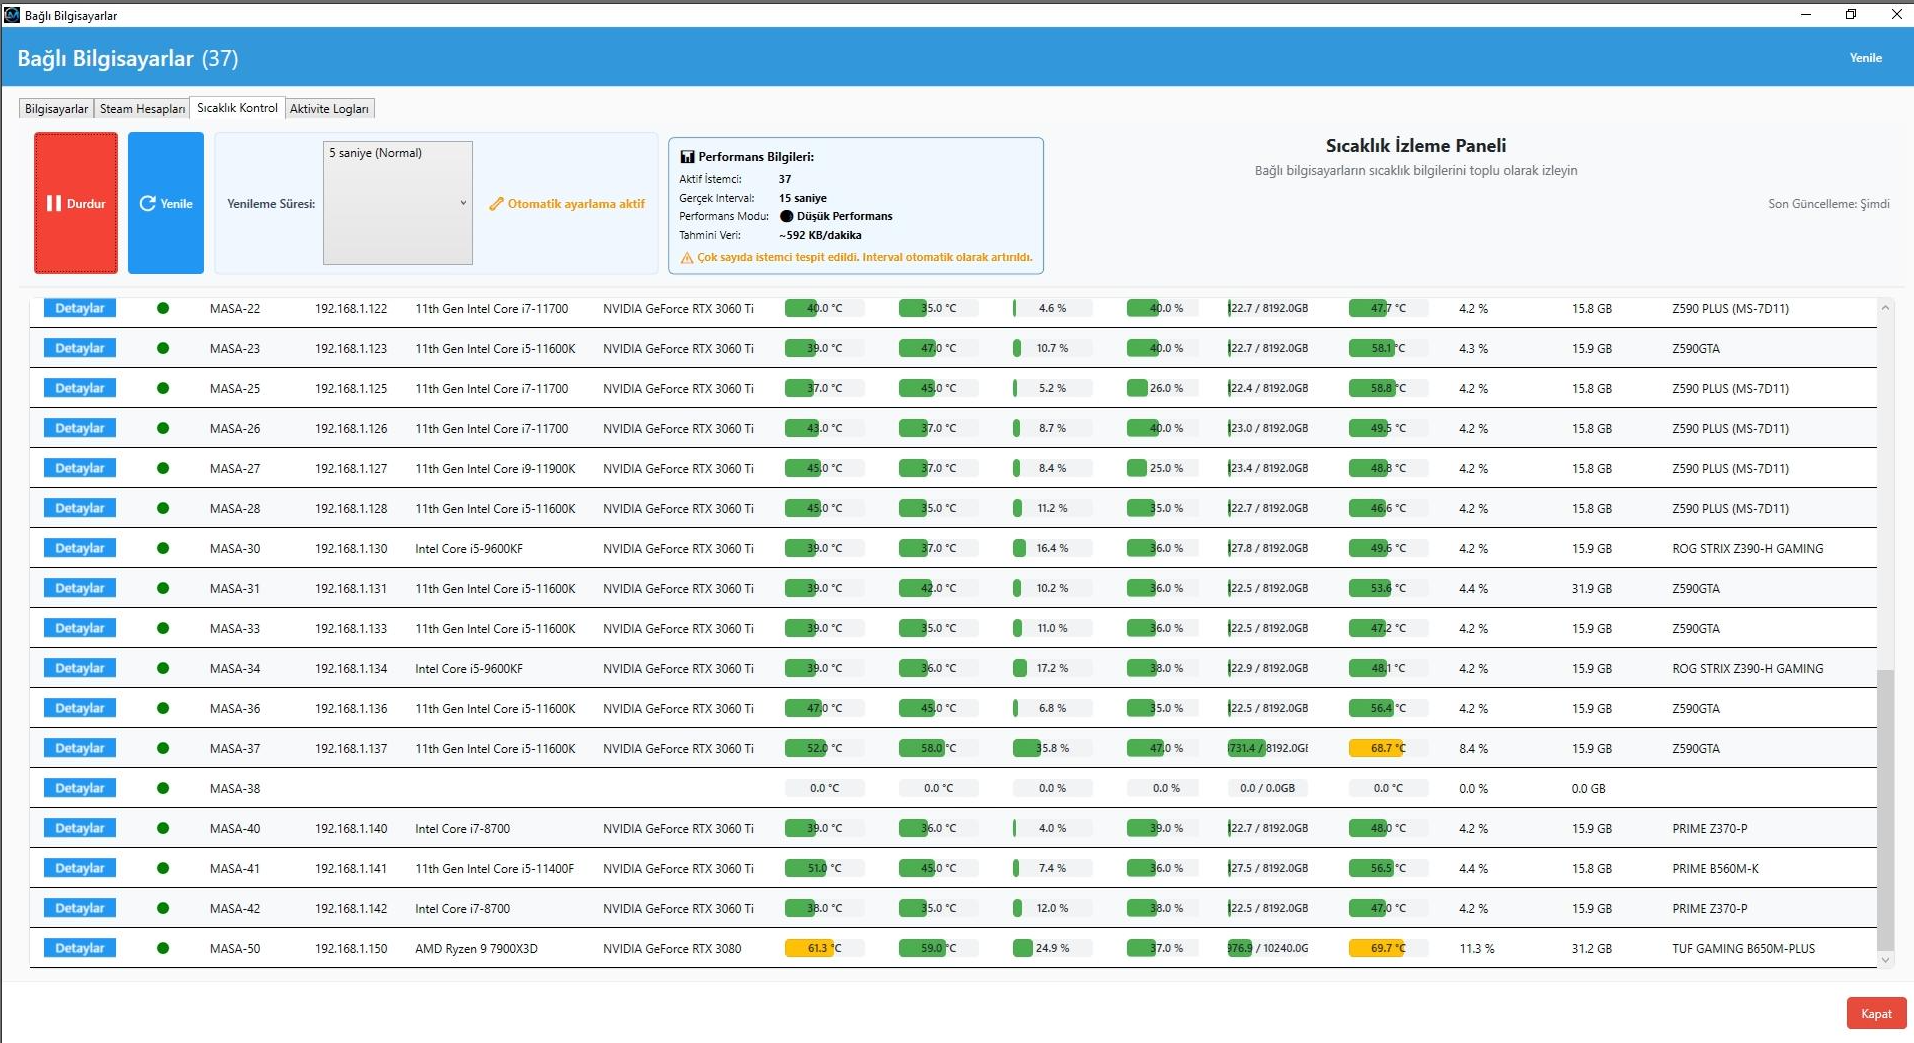Click Yenile in the blue header
The image size is (1914, 1043).
point(1865,58)
